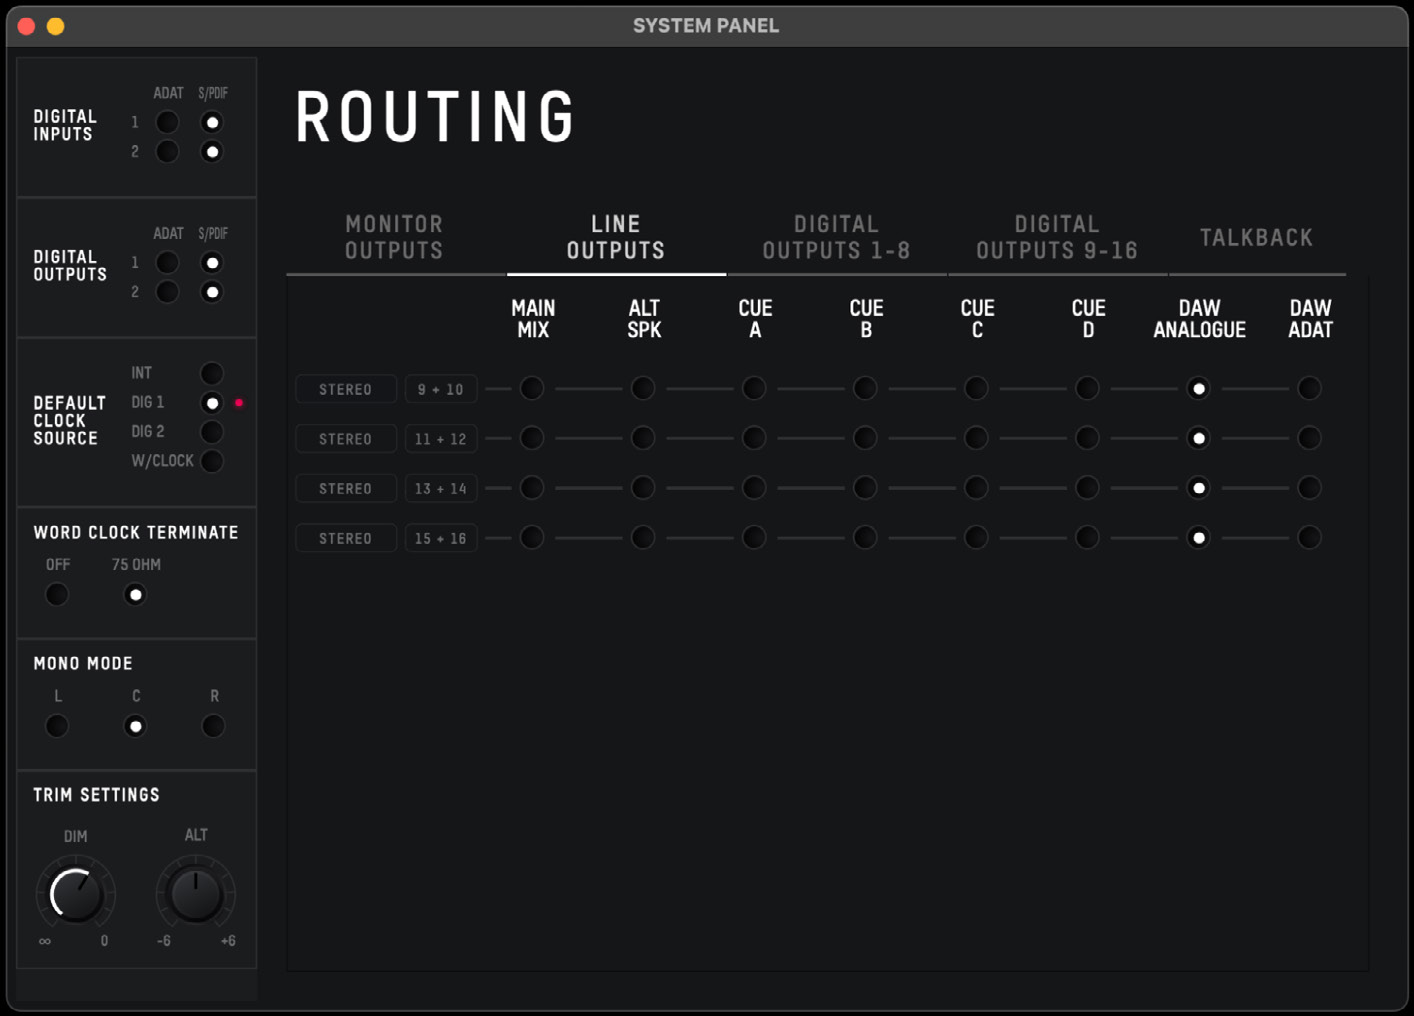Route outputs 15 + 16 to Main Mix
Viewport: 1414px width, 1016px height.
(532, 538)
